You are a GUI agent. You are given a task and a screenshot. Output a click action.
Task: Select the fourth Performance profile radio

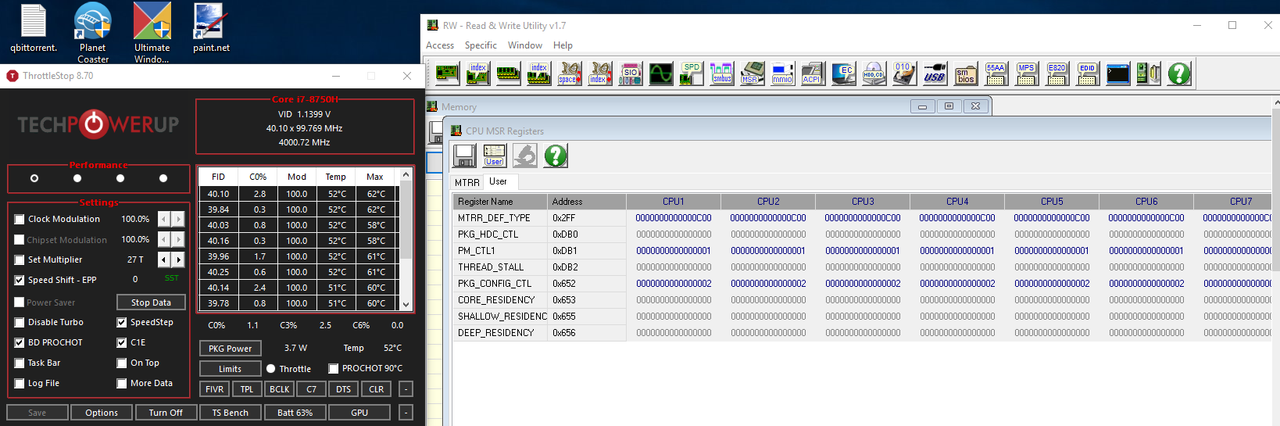coord(163,179)
